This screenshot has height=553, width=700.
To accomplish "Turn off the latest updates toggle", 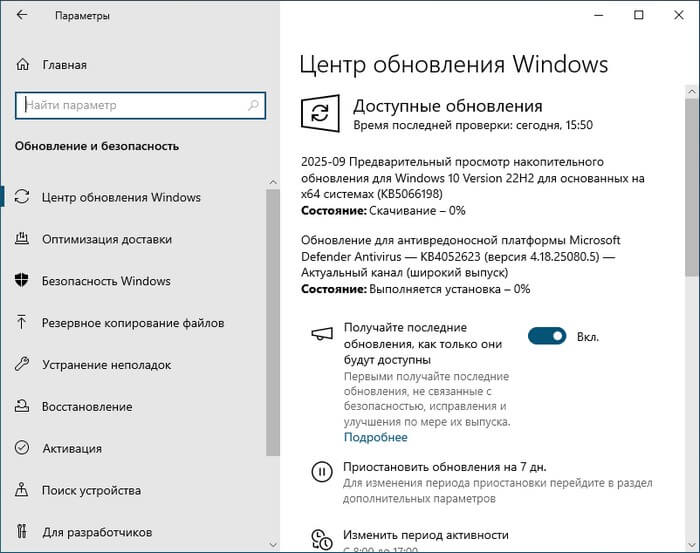I will point(546,337).
